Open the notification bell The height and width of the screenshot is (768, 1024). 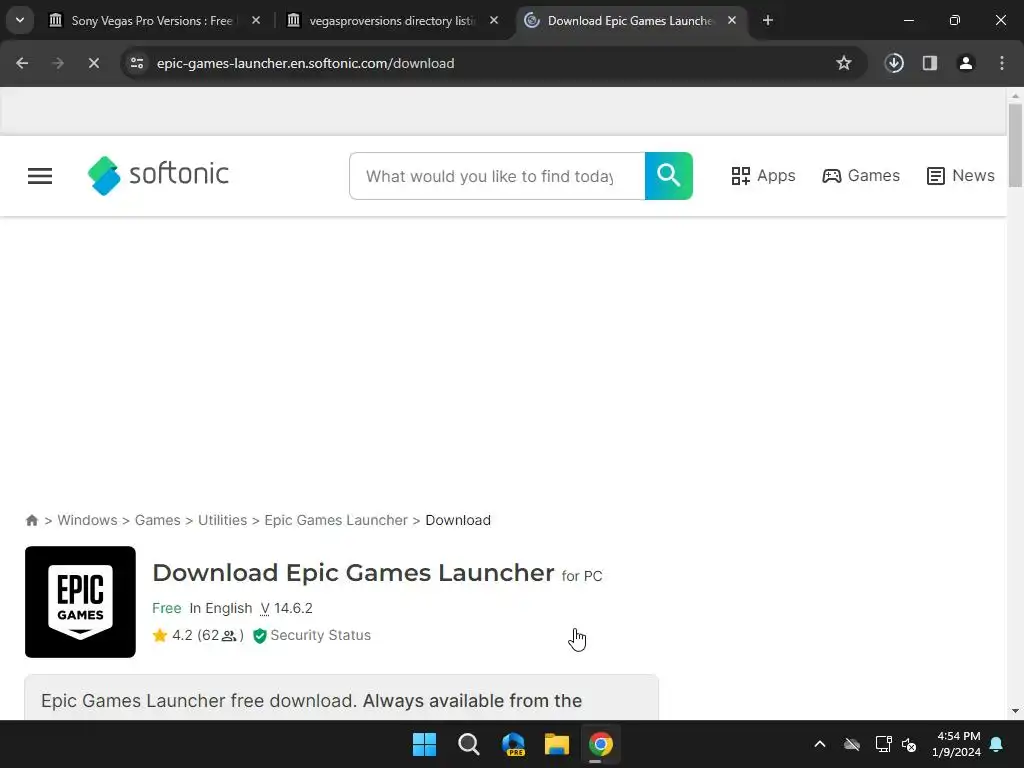point(997,744)
